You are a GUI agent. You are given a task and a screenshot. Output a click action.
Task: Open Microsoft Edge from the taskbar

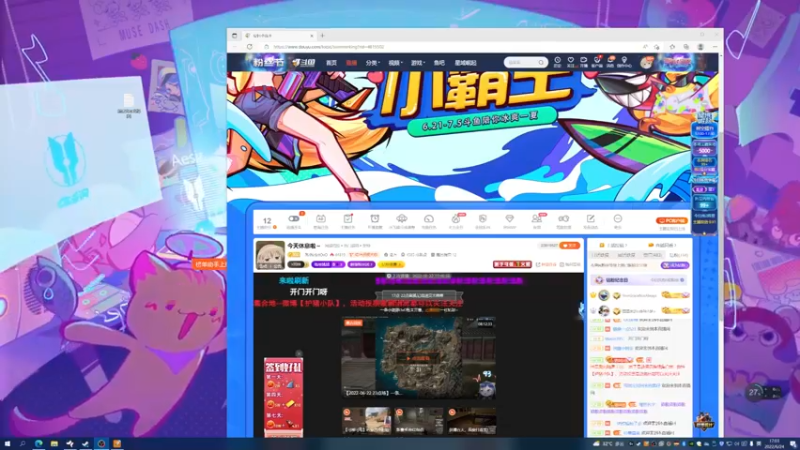coord(38,444)
